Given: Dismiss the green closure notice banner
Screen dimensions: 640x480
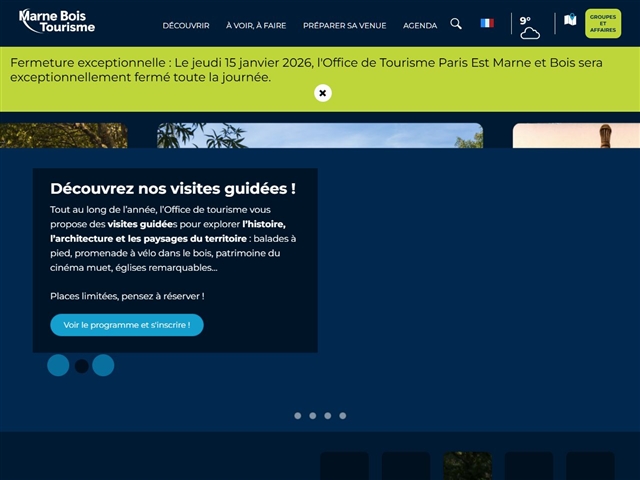Looking at the screenshot, I should (x=322, y=93).
